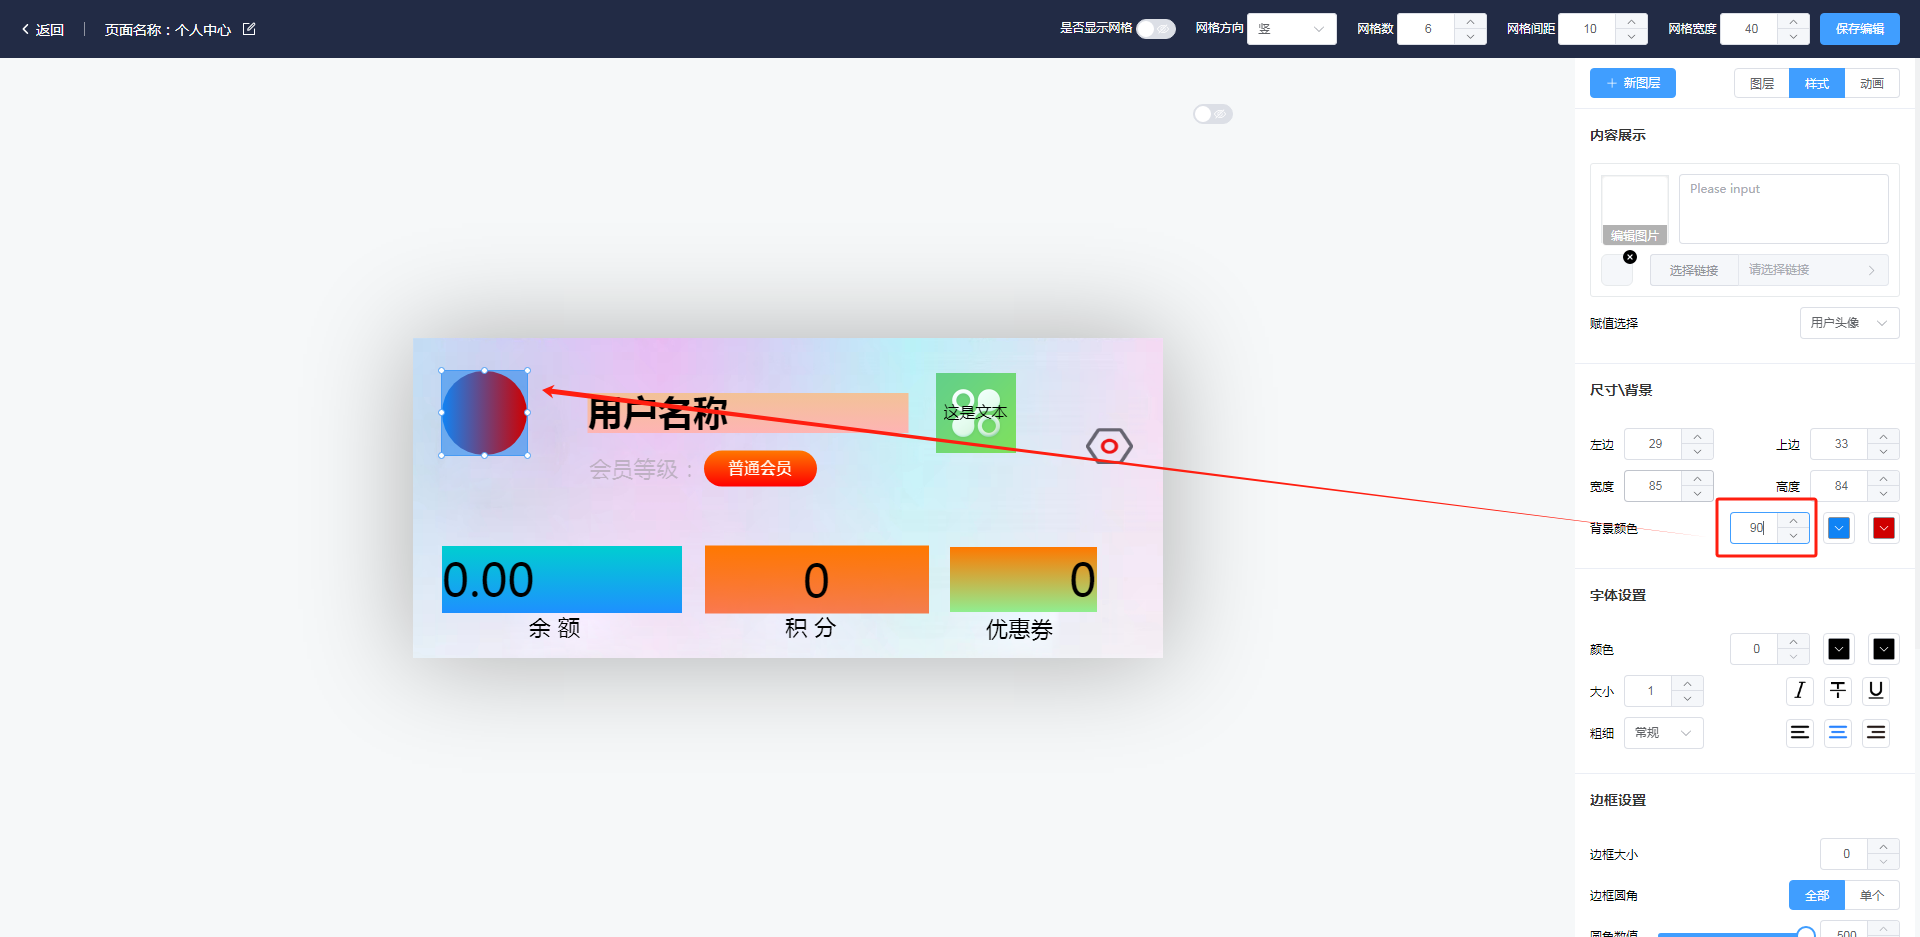Viewport: 1920px width, 937px height.
Task: Switch to the 动画 tab
Action: (1871, 84)
